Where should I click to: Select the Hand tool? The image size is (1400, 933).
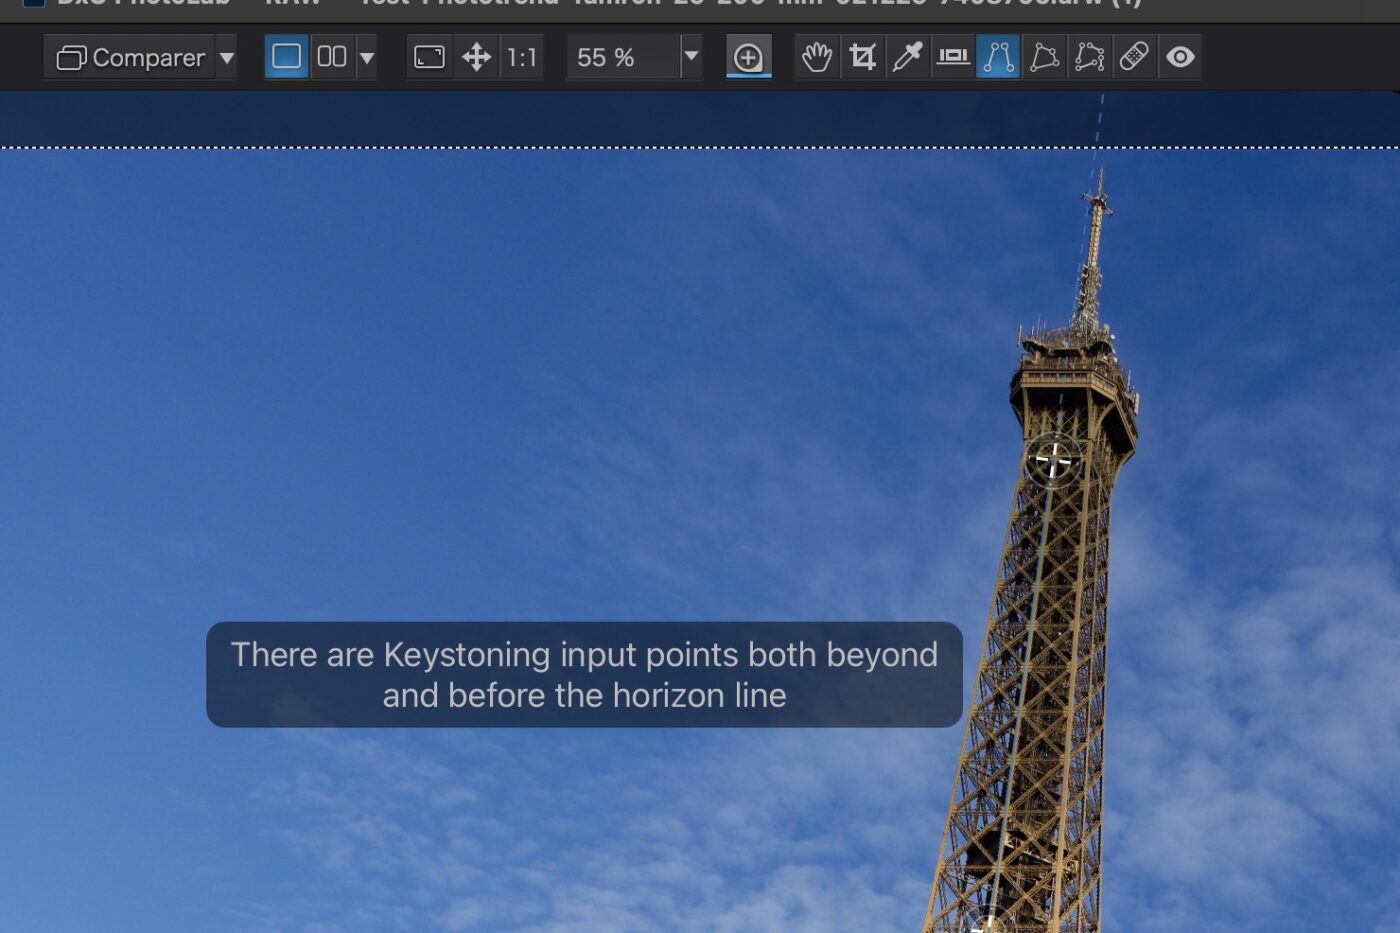click(817, 57)
